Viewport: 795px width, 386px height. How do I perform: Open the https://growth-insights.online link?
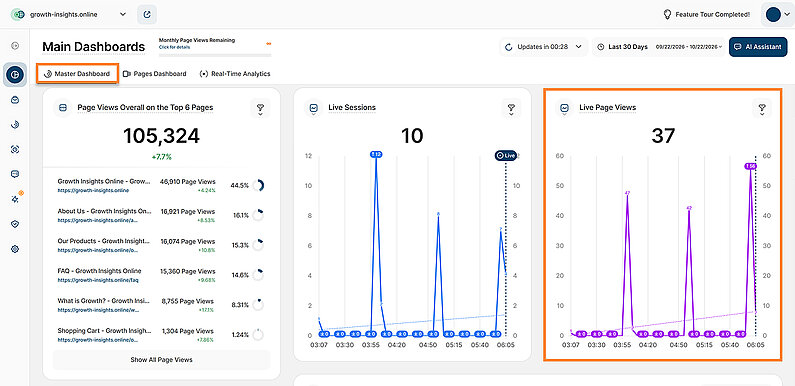click(93, 191)
